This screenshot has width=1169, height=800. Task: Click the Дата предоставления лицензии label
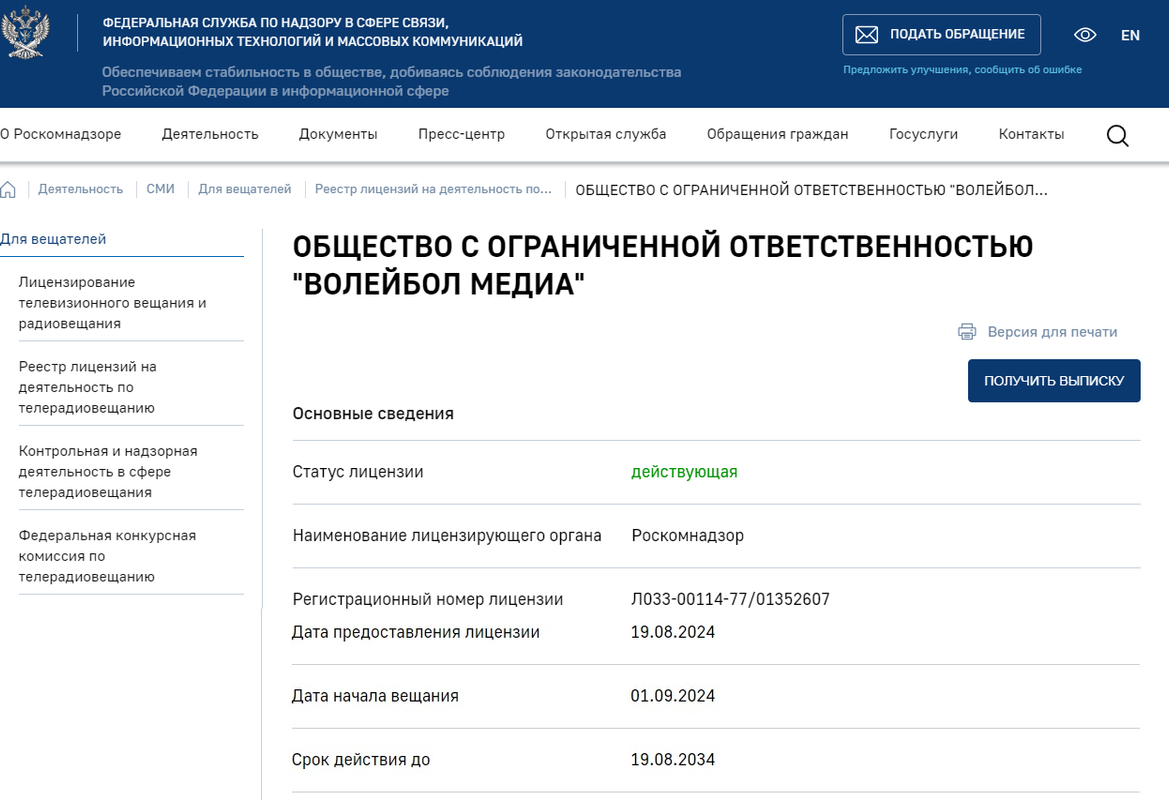[415, 632]
